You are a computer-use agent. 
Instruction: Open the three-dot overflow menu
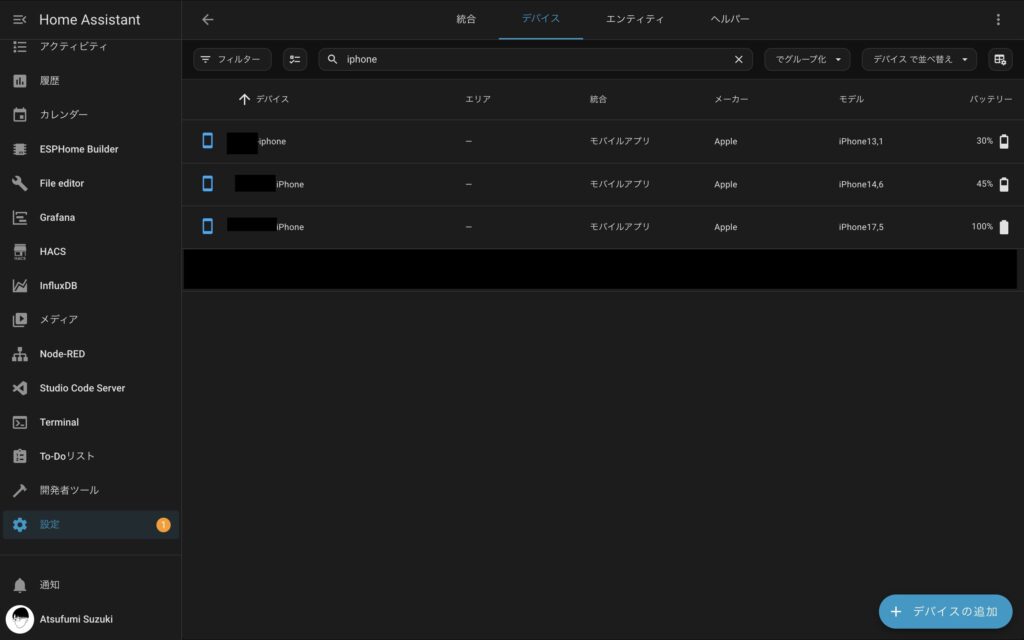[x=997, y=20]
